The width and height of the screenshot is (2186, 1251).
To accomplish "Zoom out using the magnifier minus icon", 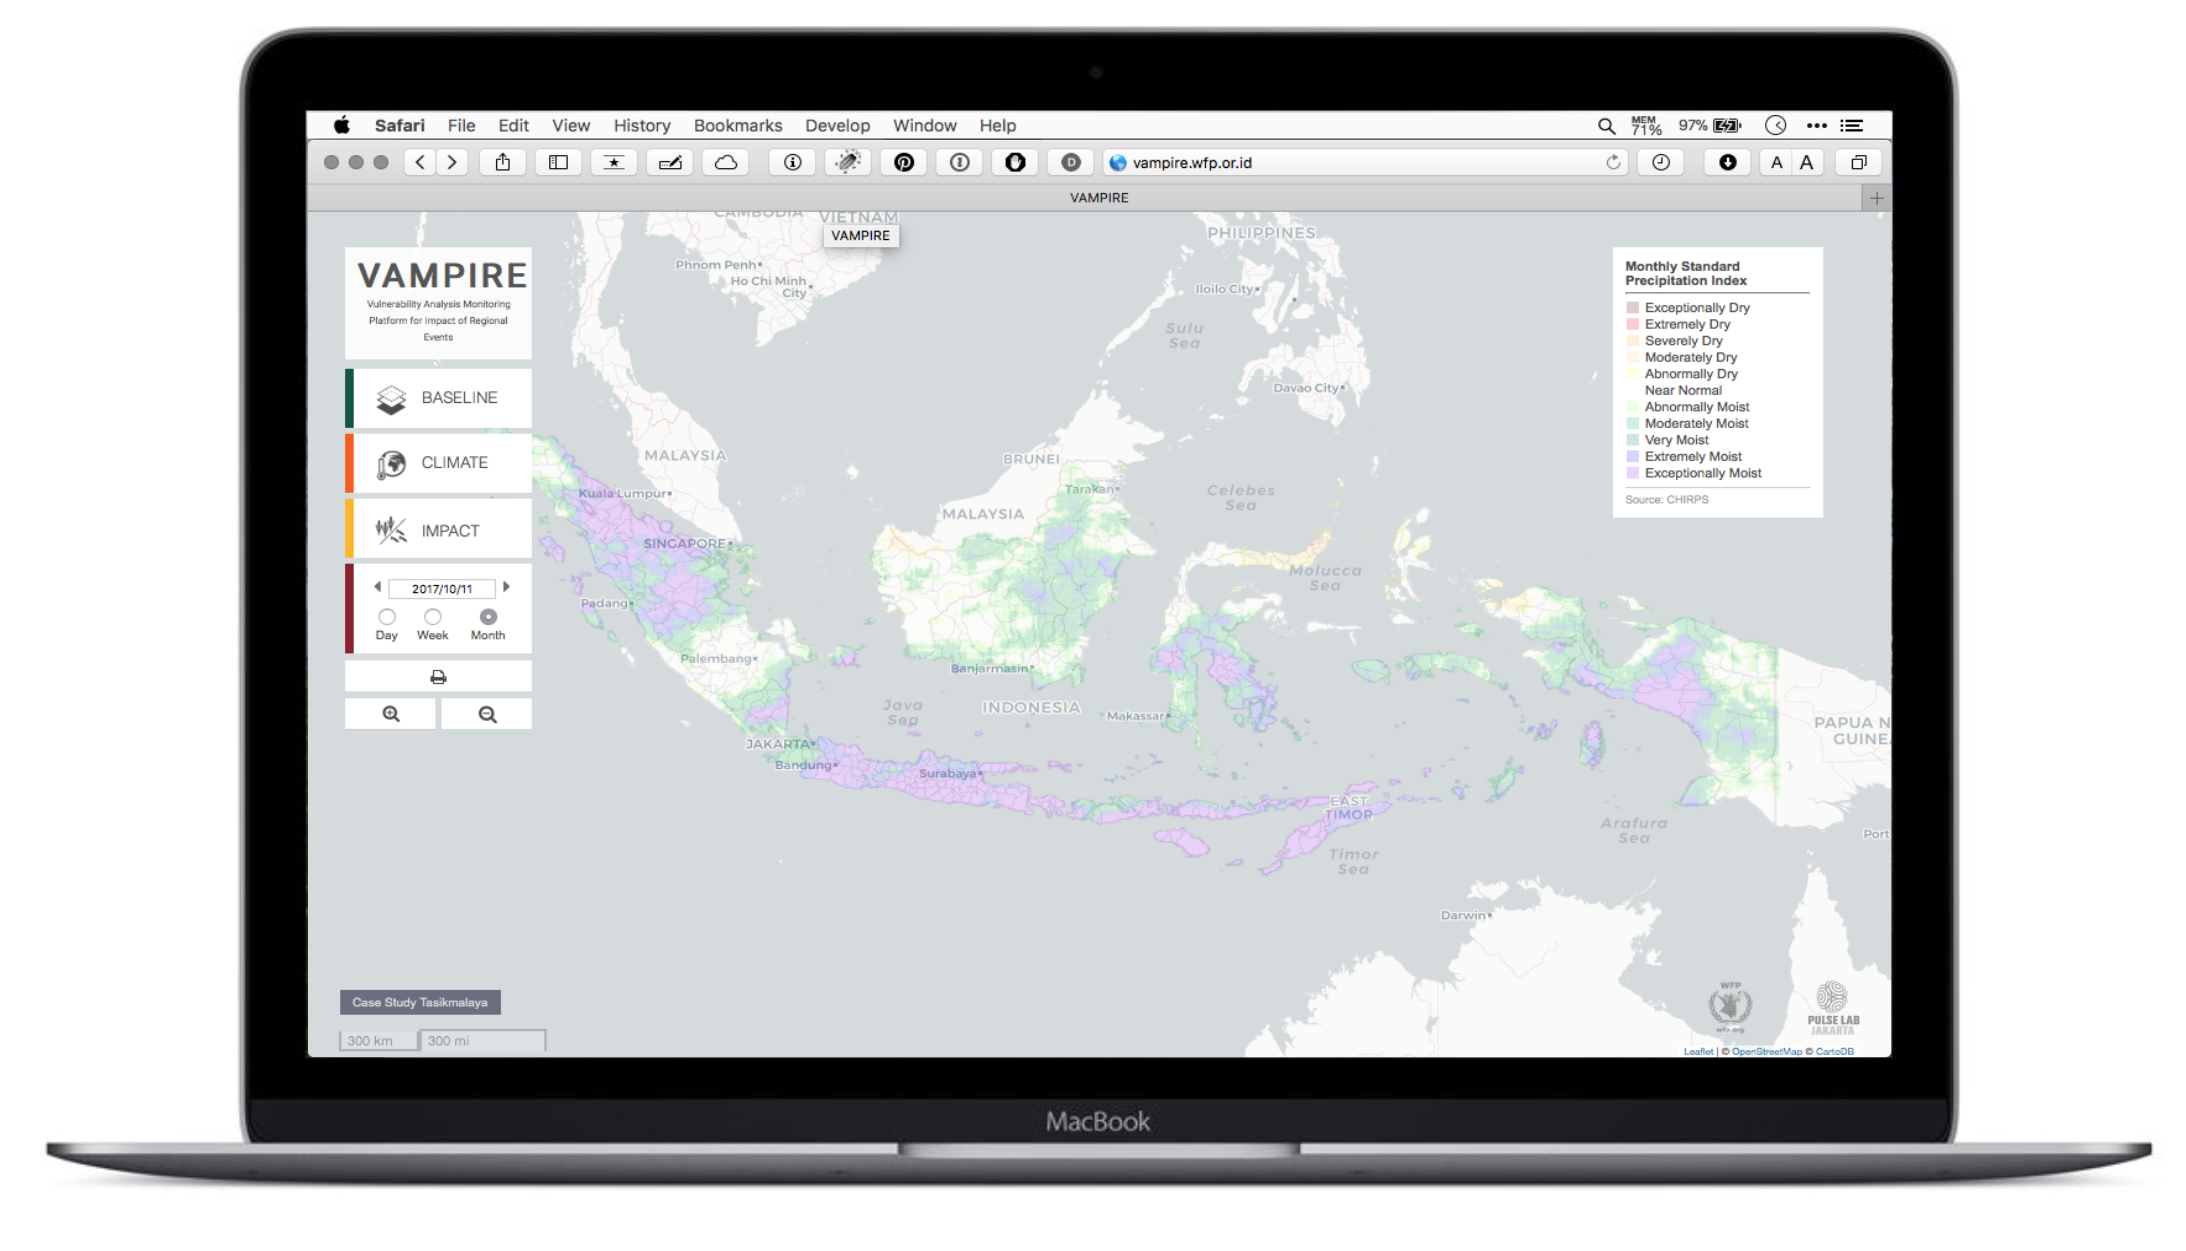I will pos(487,714).
